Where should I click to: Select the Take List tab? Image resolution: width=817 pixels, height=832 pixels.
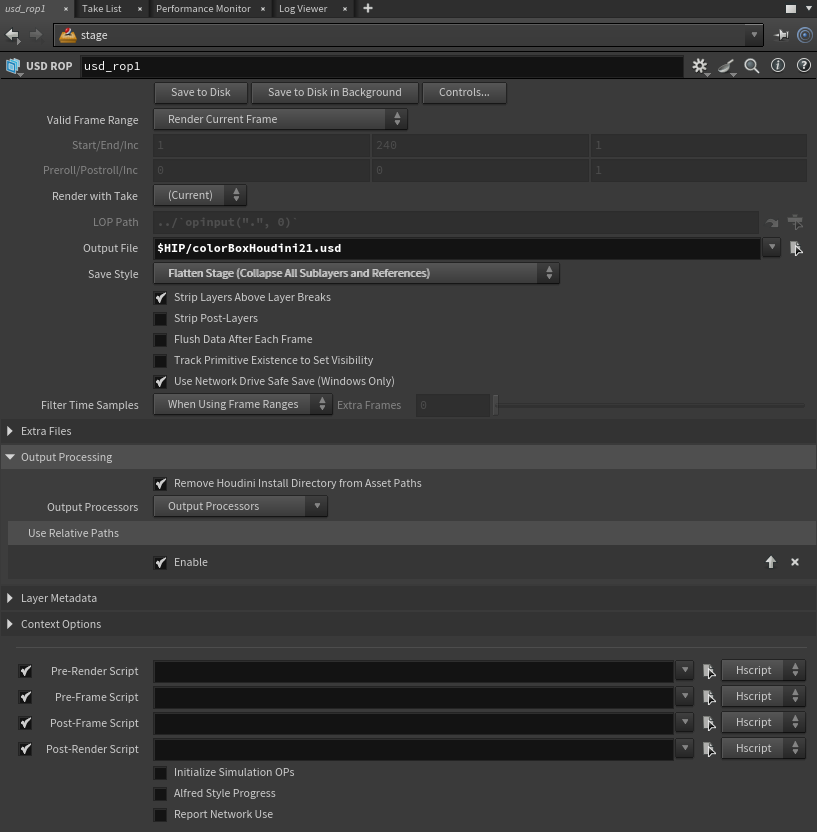pos(101,9)
